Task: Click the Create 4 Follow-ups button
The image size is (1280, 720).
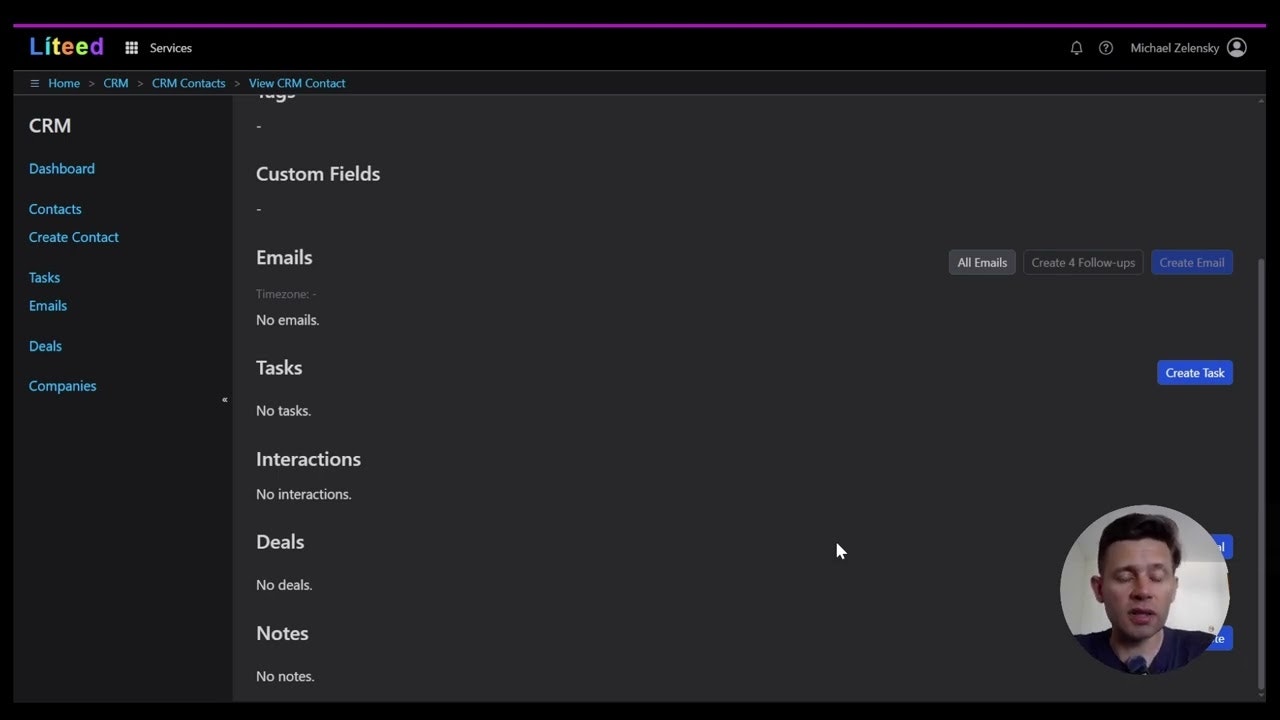Action: pos(1083,262)
